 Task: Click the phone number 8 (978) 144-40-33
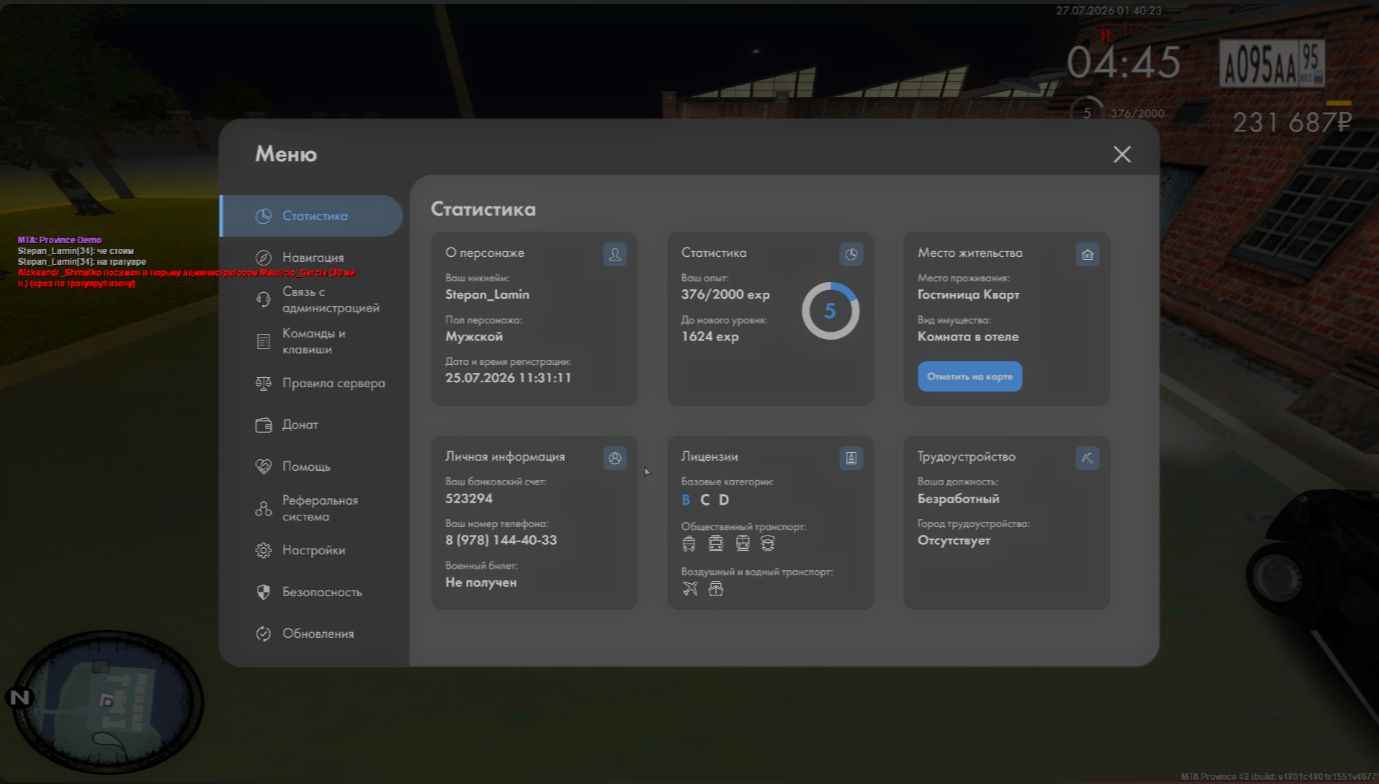pyautogui.click(x=501, y=540)
